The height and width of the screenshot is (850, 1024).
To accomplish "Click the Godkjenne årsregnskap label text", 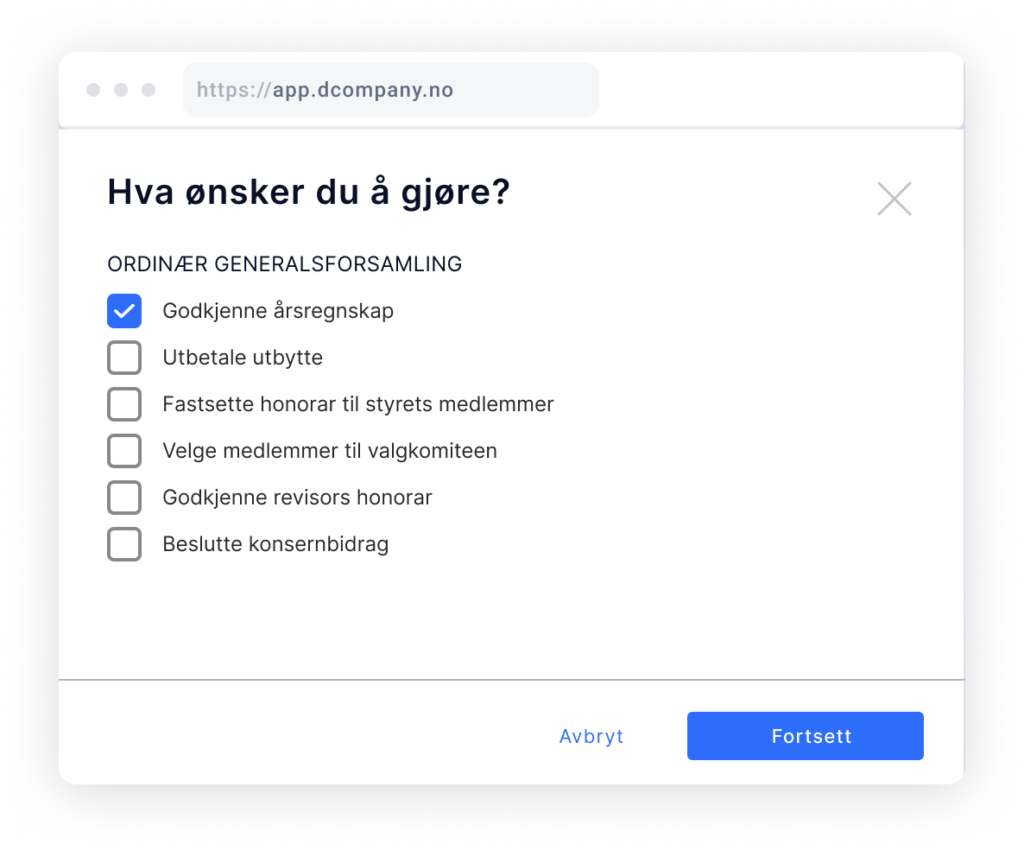I will pyautogui.click(x=278, y=311).
